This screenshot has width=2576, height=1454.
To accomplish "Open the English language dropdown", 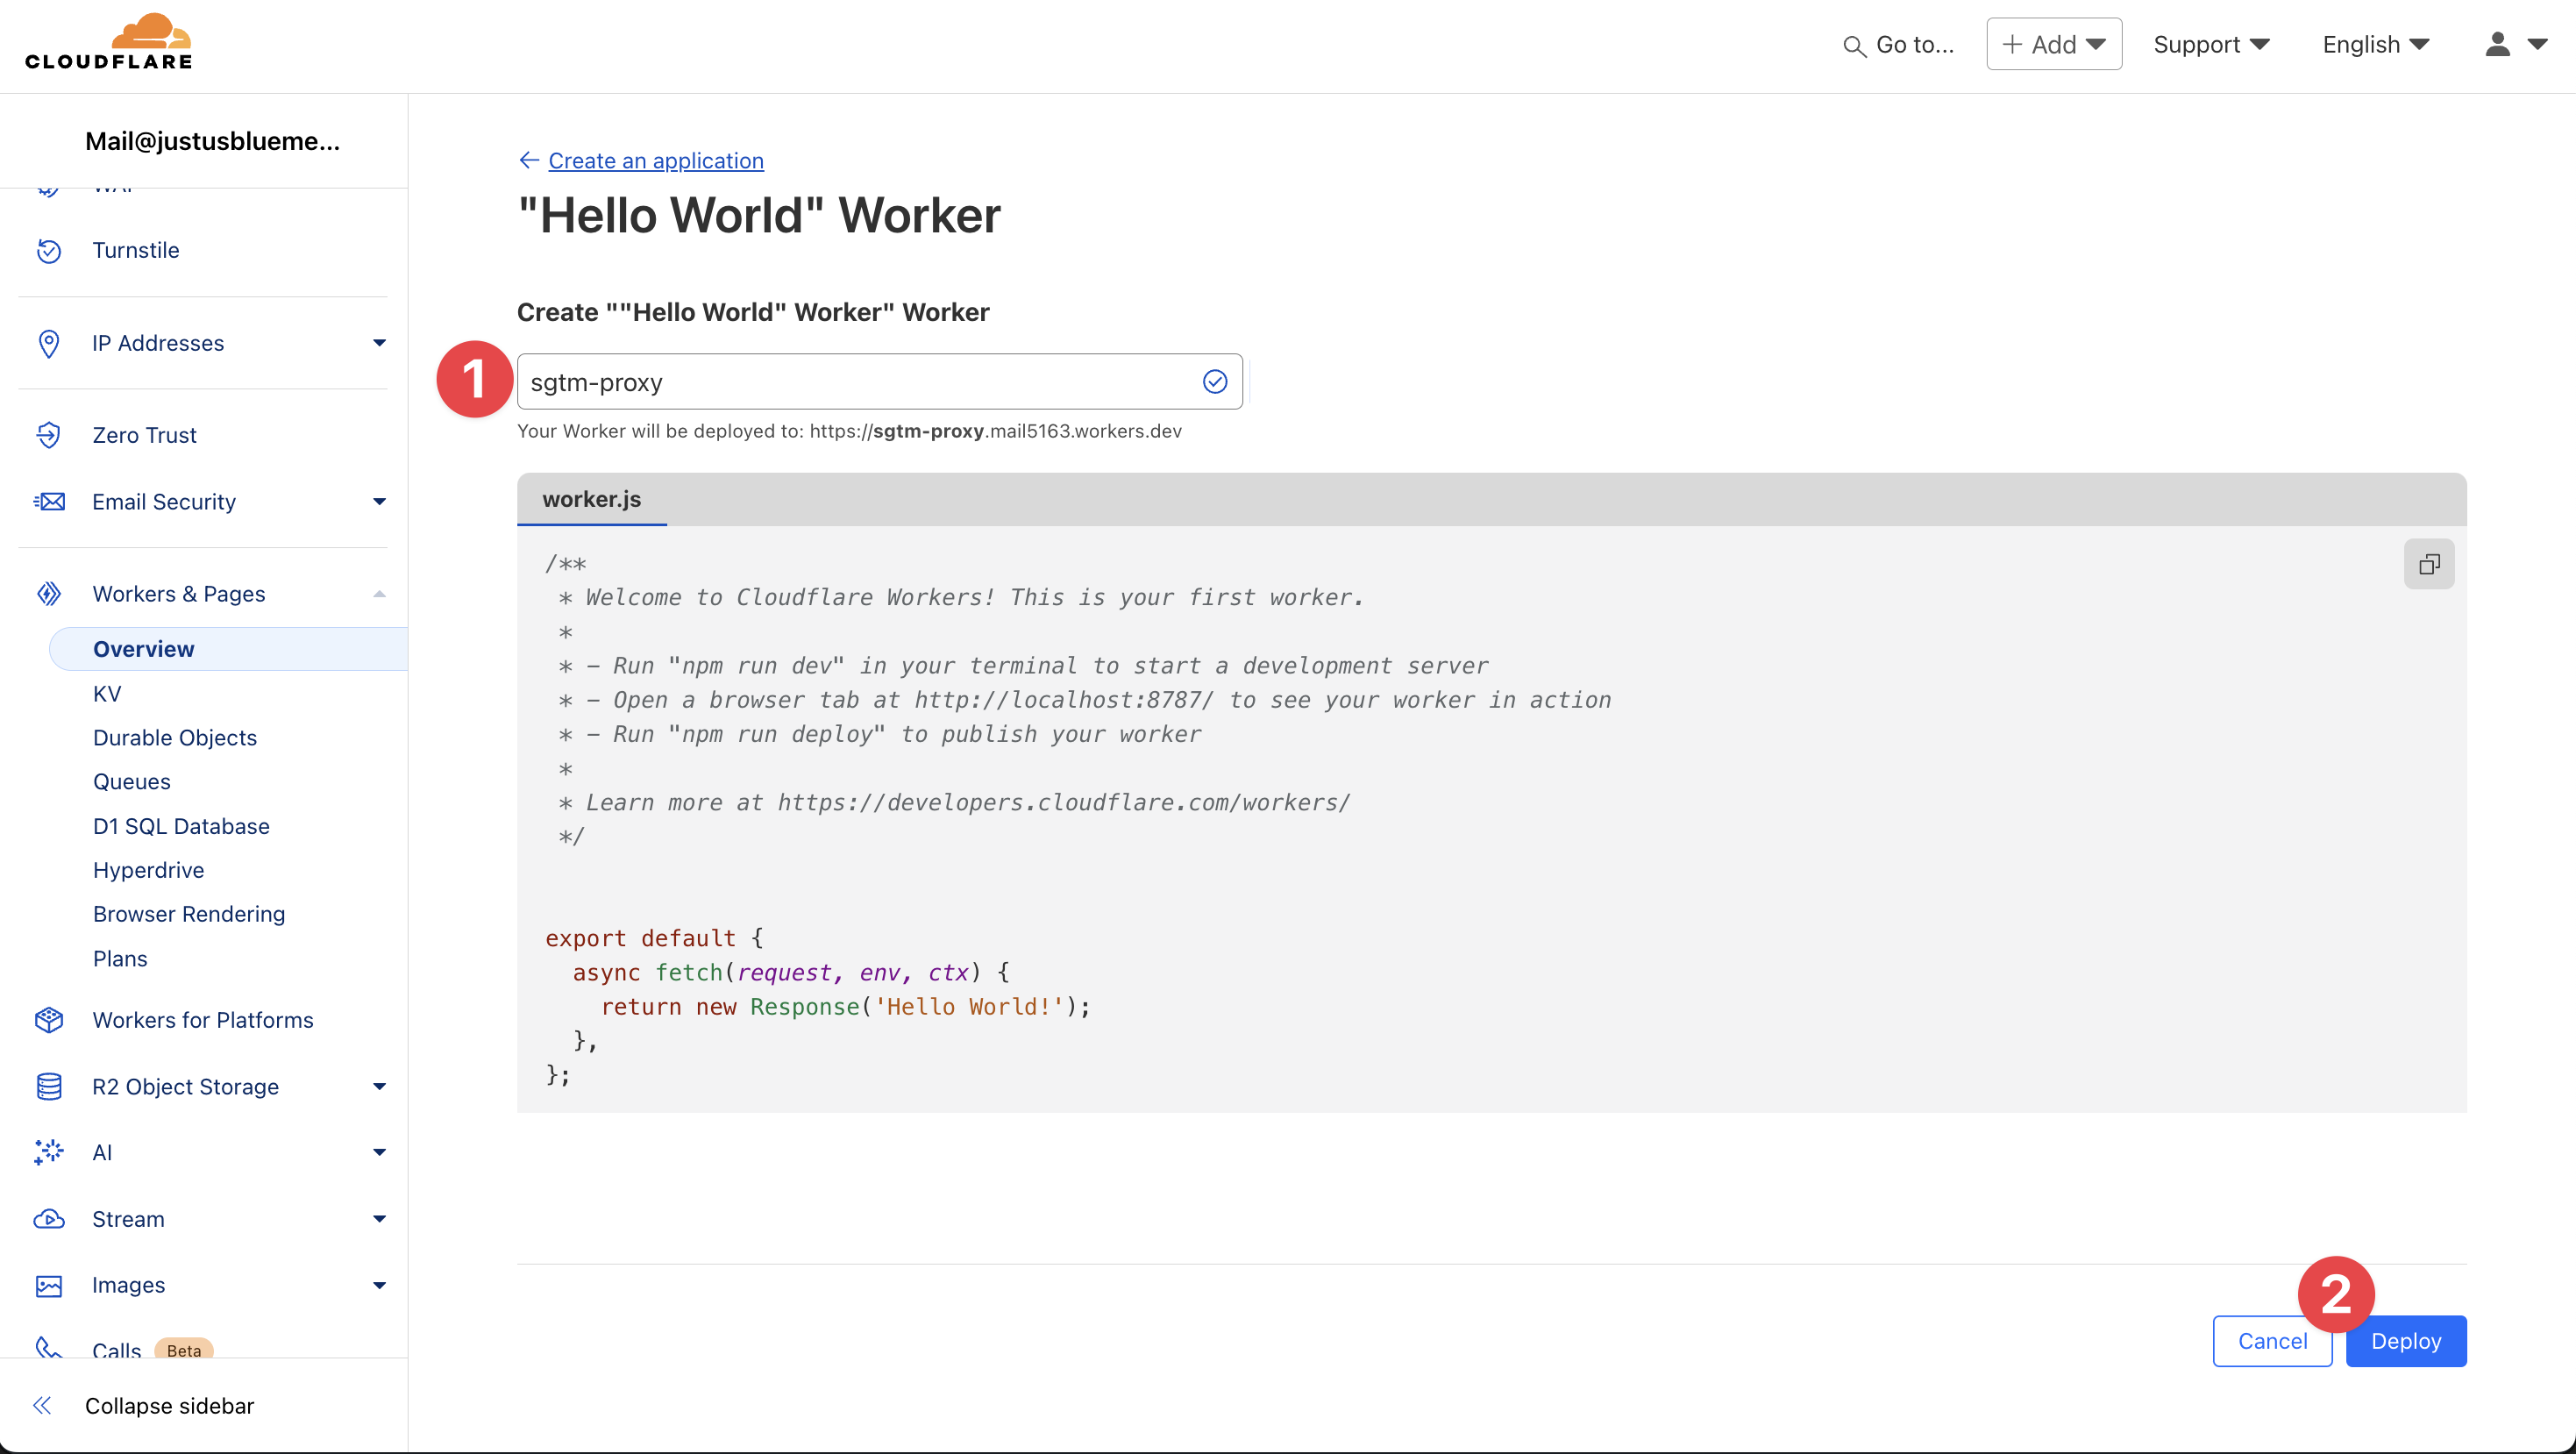I will point(2375,44).
